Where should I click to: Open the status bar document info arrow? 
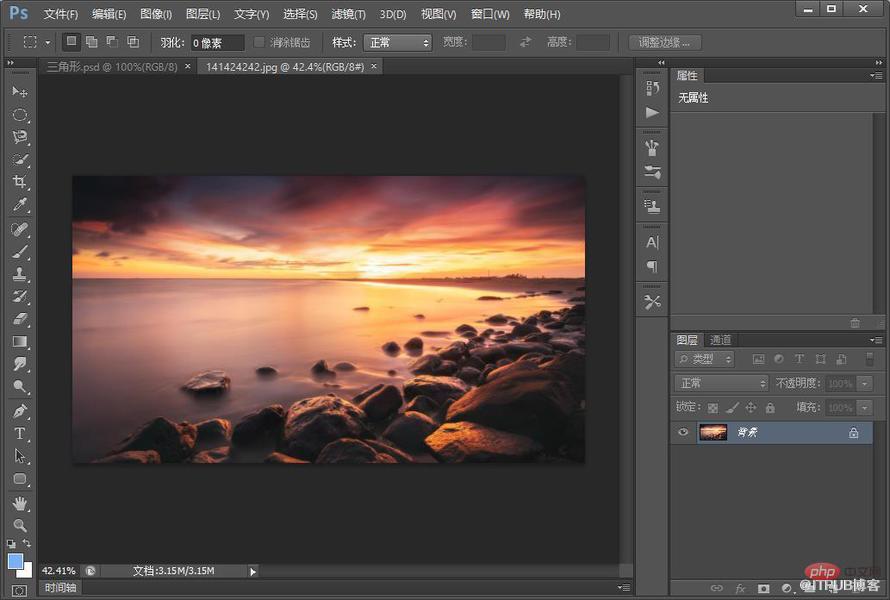[253, 572]
